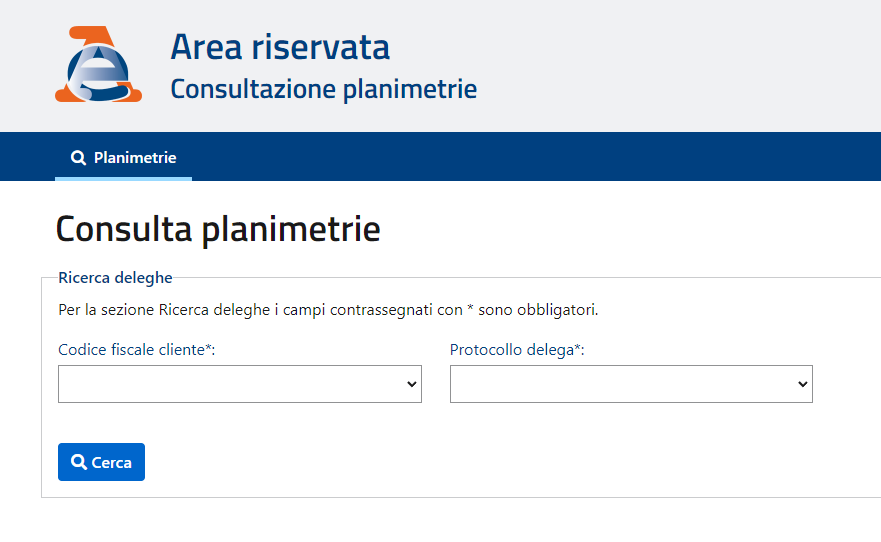
Task: Click the Ricerca deleghe section legend
Action: click(x=115, y=277)
